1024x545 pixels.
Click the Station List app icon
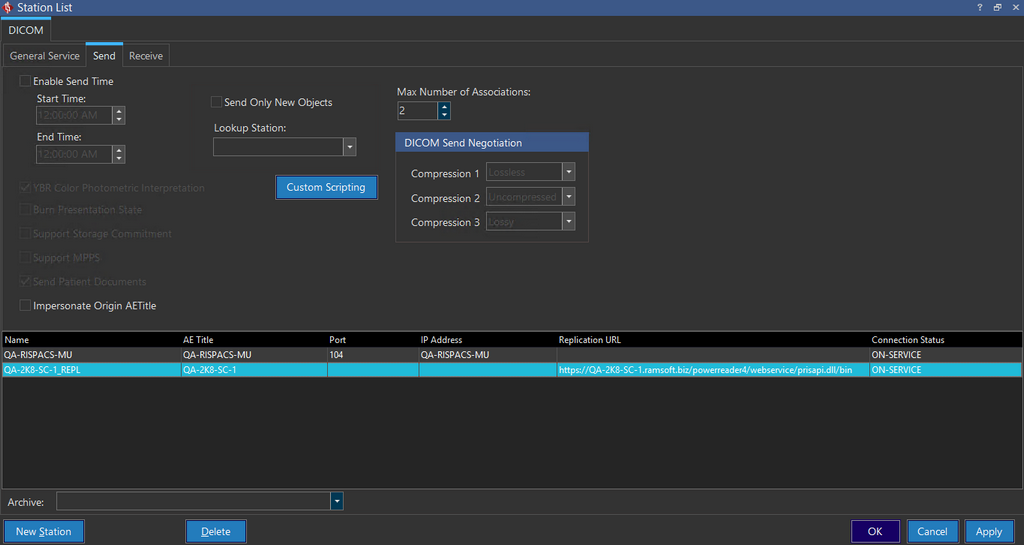[8, 7]
